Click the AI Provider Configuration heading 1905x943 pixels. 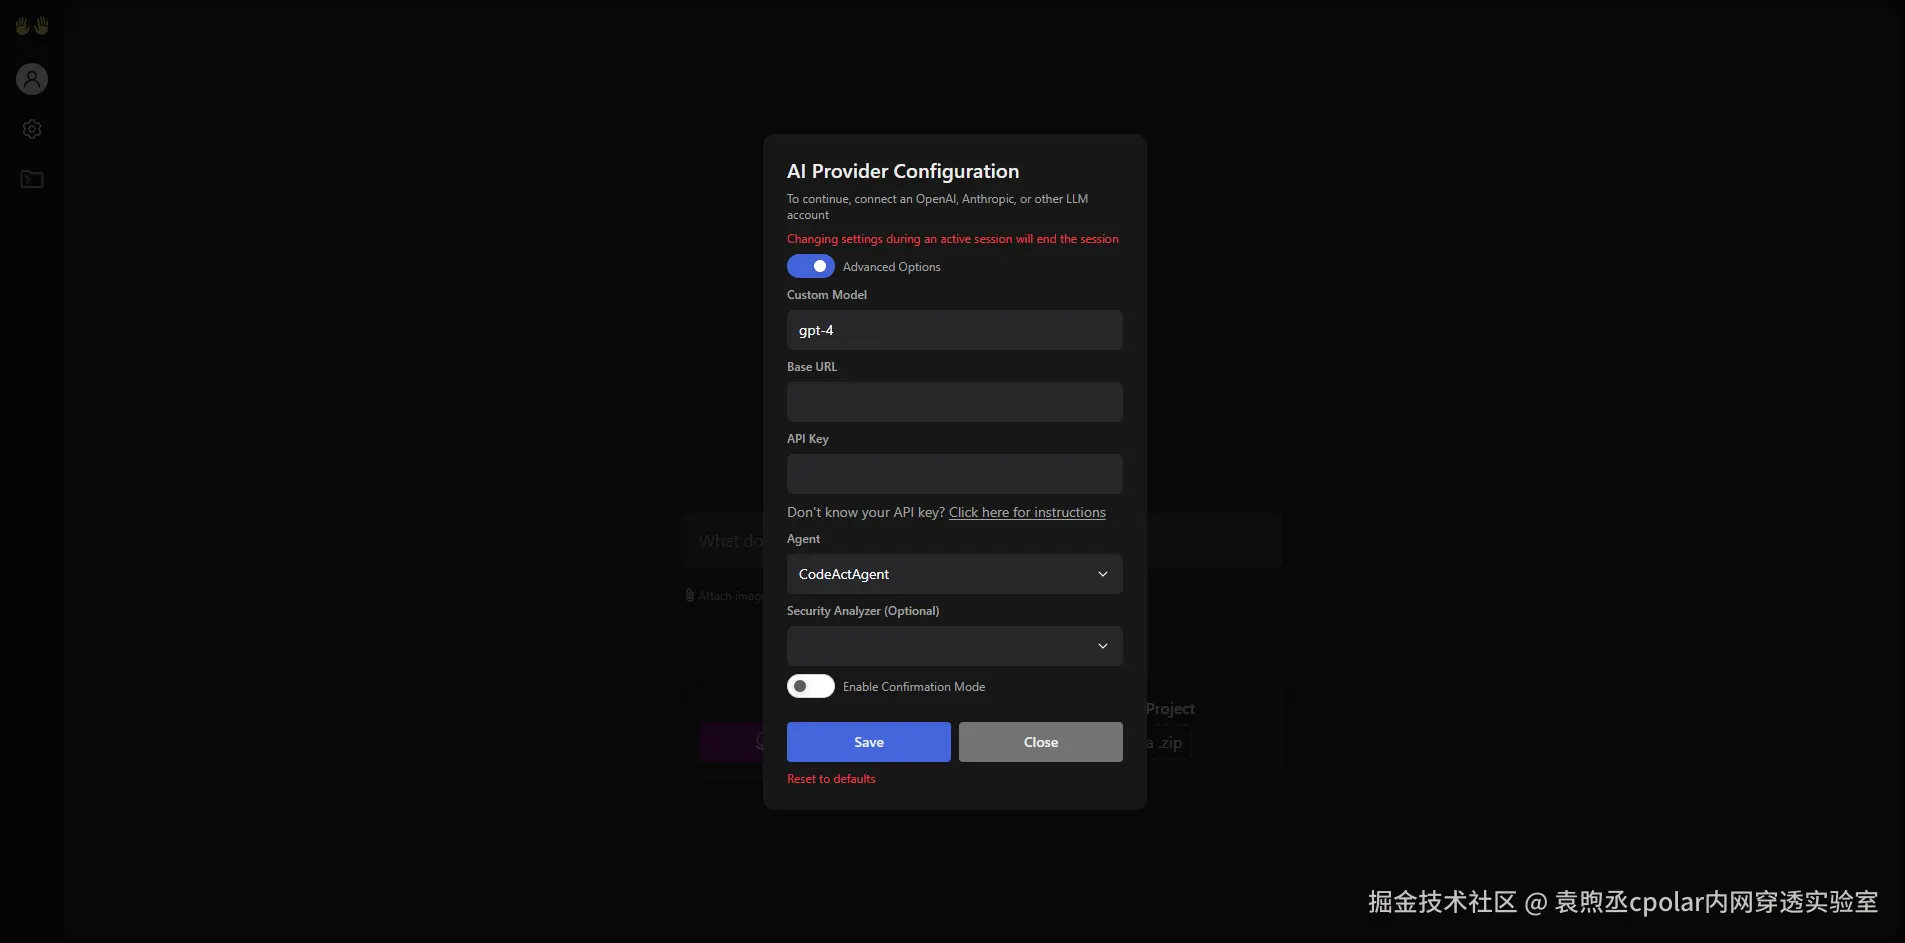pos(903,171)
